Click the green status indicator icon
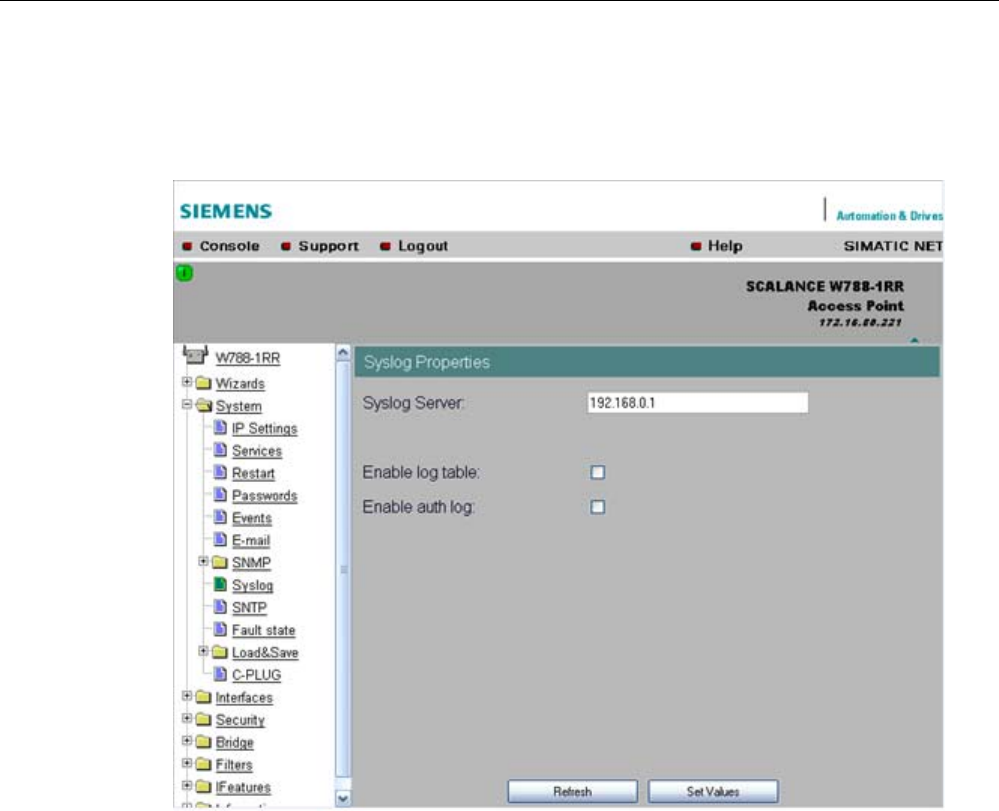 point(184,273)
